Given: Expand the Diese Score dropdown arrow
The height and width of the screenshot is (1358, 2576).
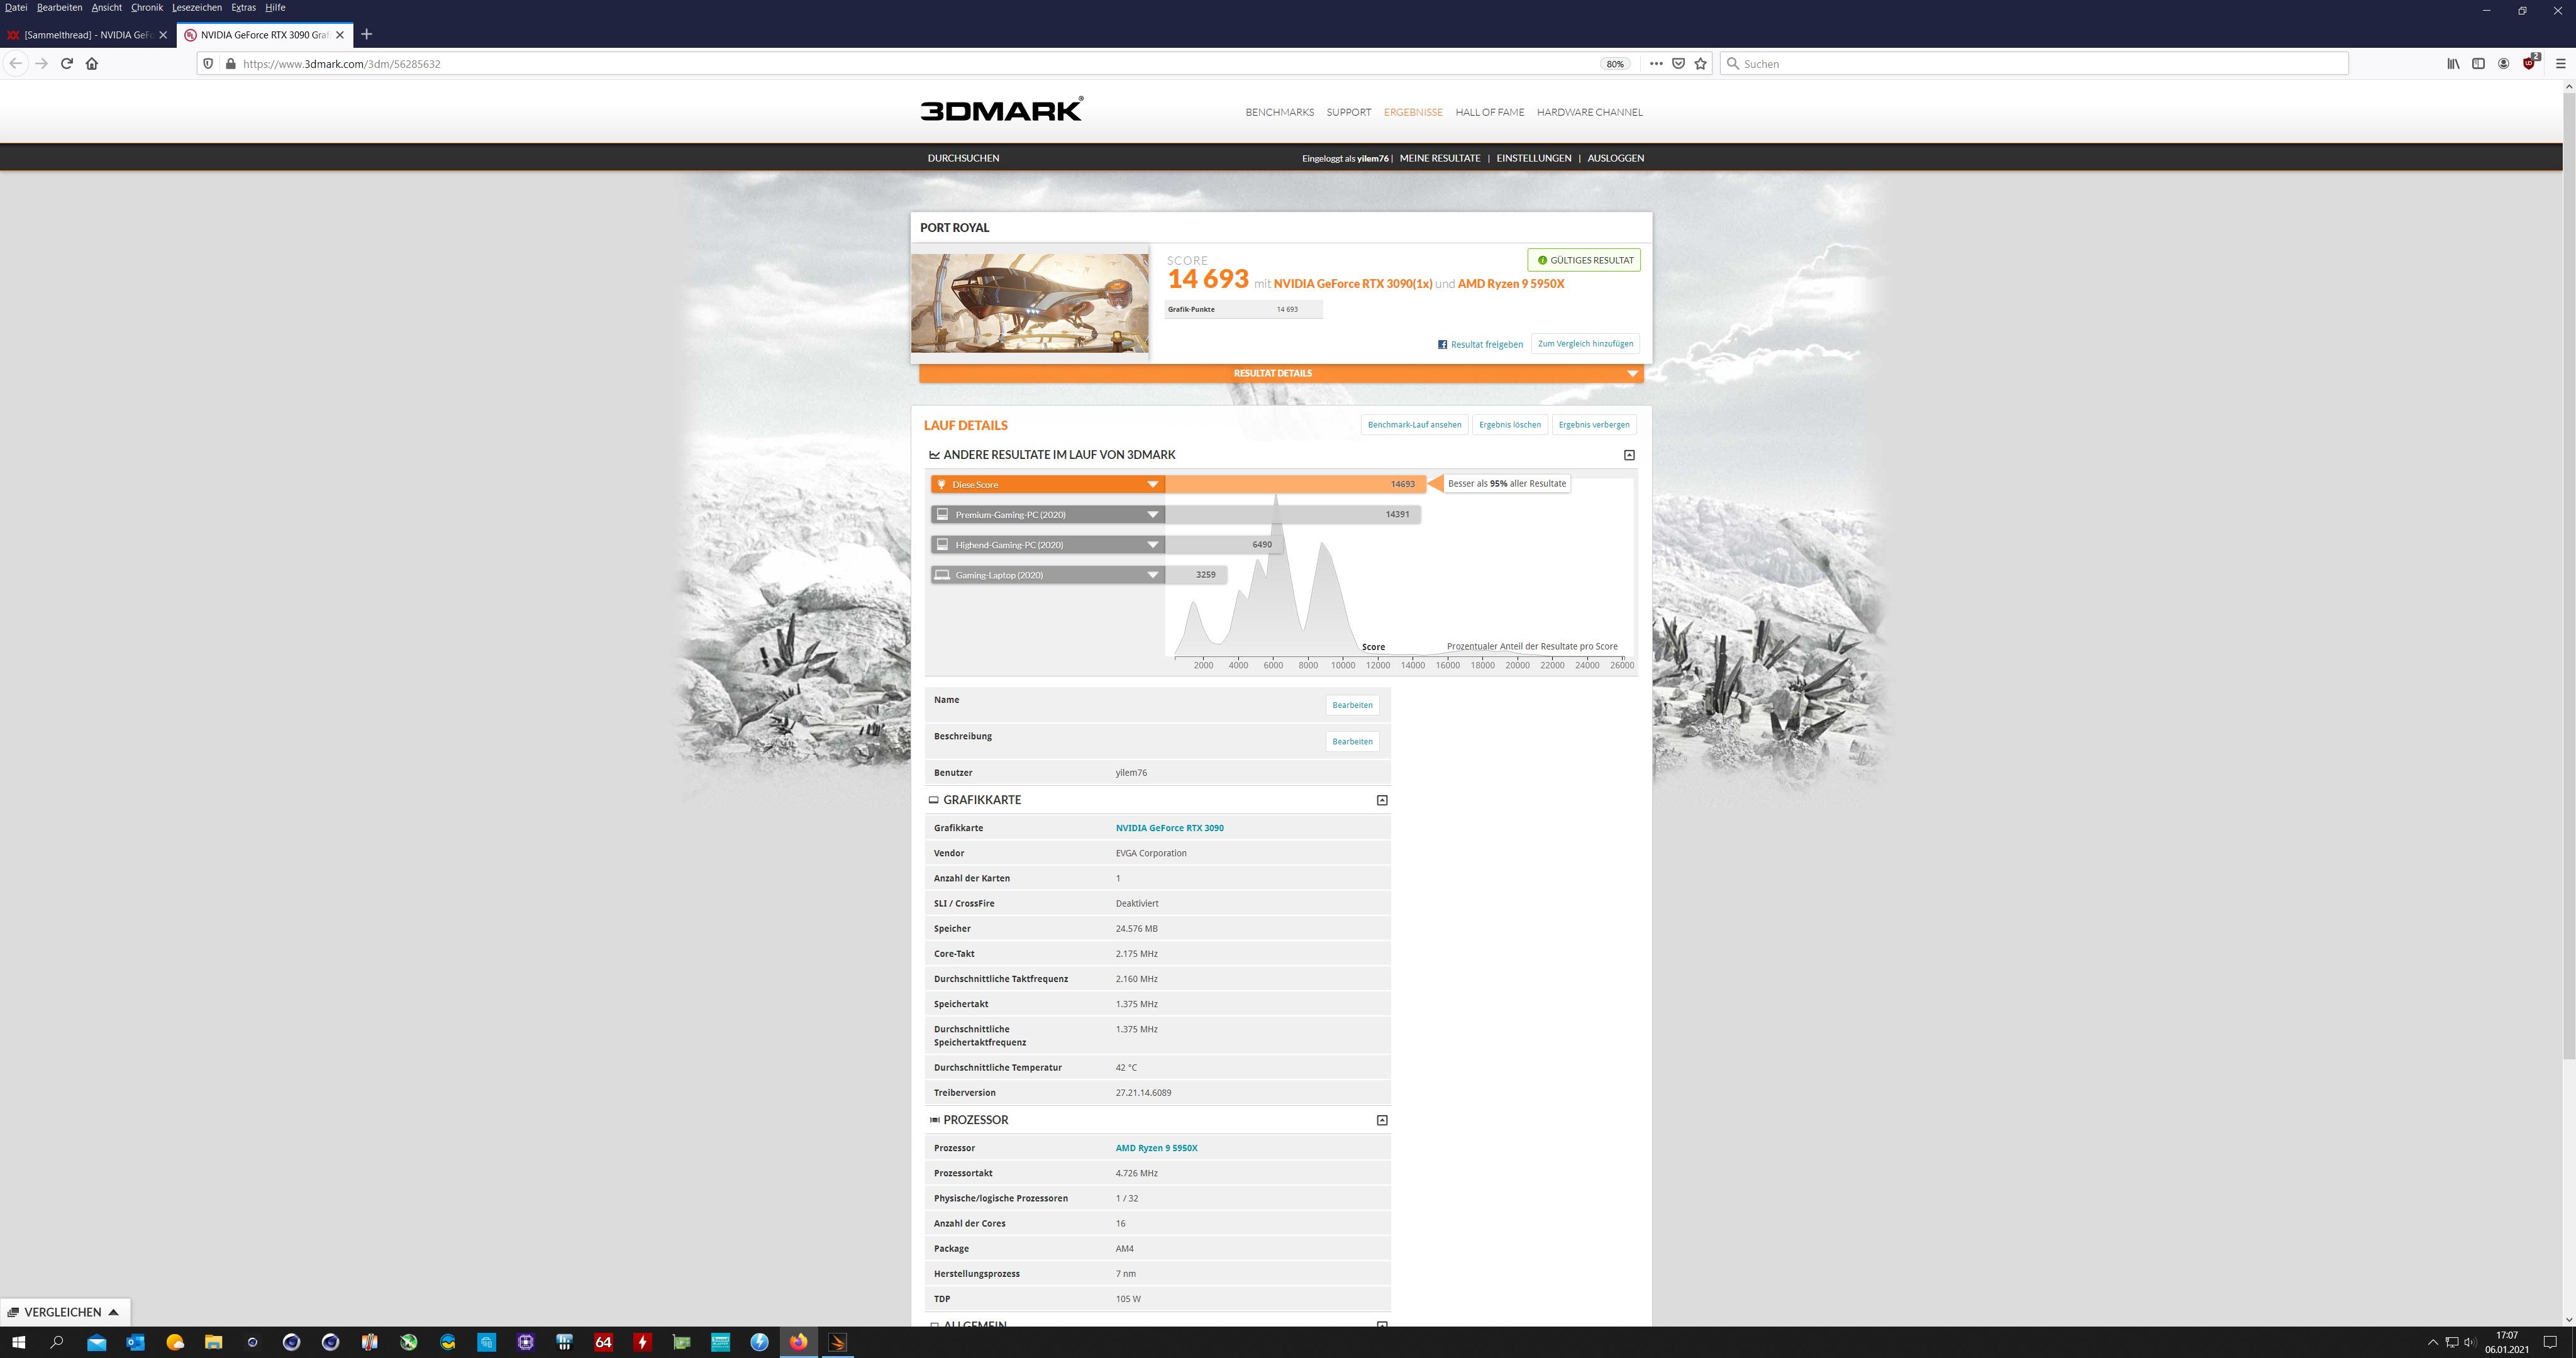Looking at the screenshot, I should click(1152, 484).
